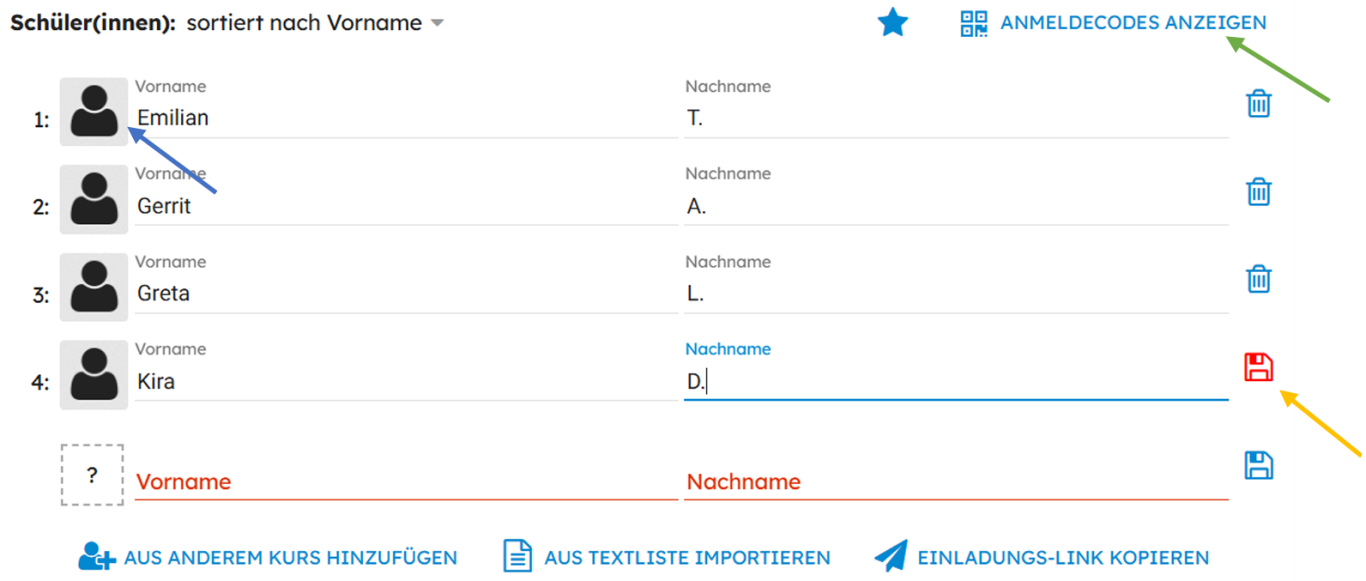The width and height of the screenshot is (1366, 581).
Task: Click Kira's profile avatar
Action: click(94, 375)
